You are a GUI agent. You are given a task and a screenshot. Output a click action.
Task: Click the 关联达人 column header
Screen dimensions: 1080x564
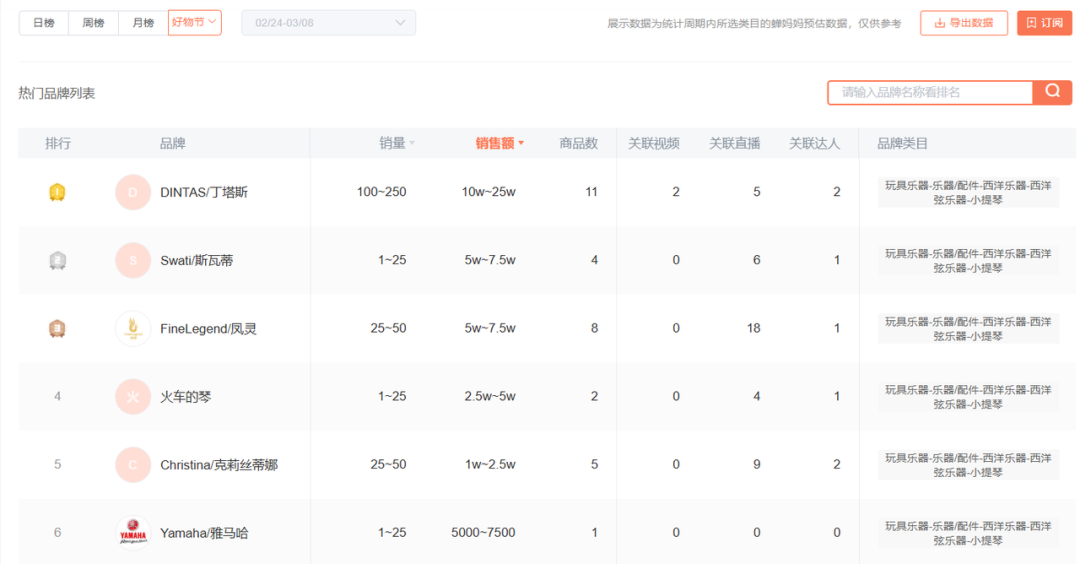point(814,143)
